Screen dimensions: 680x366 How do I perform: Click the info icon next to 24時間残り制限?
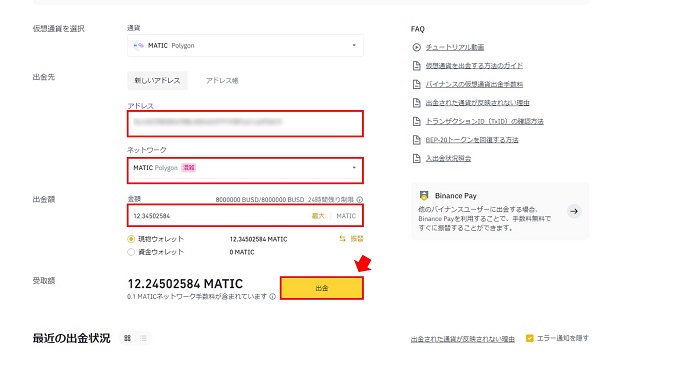click(x=360, y=200)
